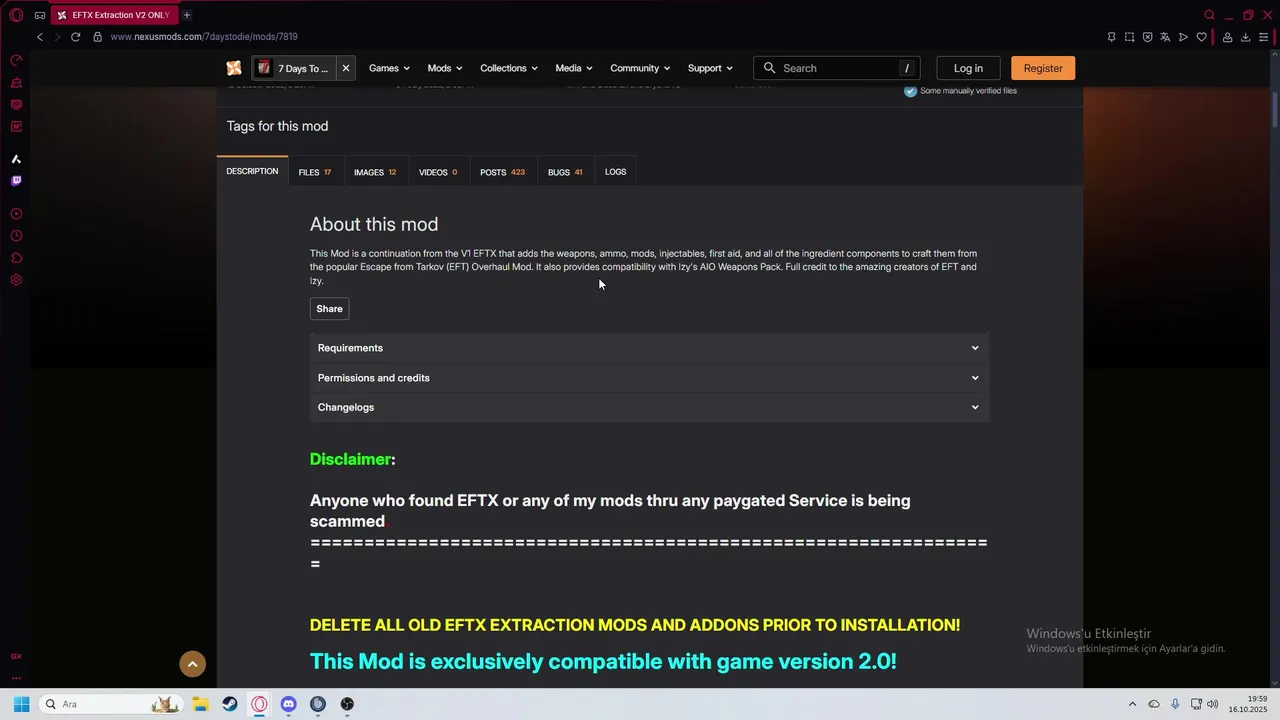Click the scroll-to-top arrow button
The height and width of the screenshot is (720, 1280).
pos(192,664)
